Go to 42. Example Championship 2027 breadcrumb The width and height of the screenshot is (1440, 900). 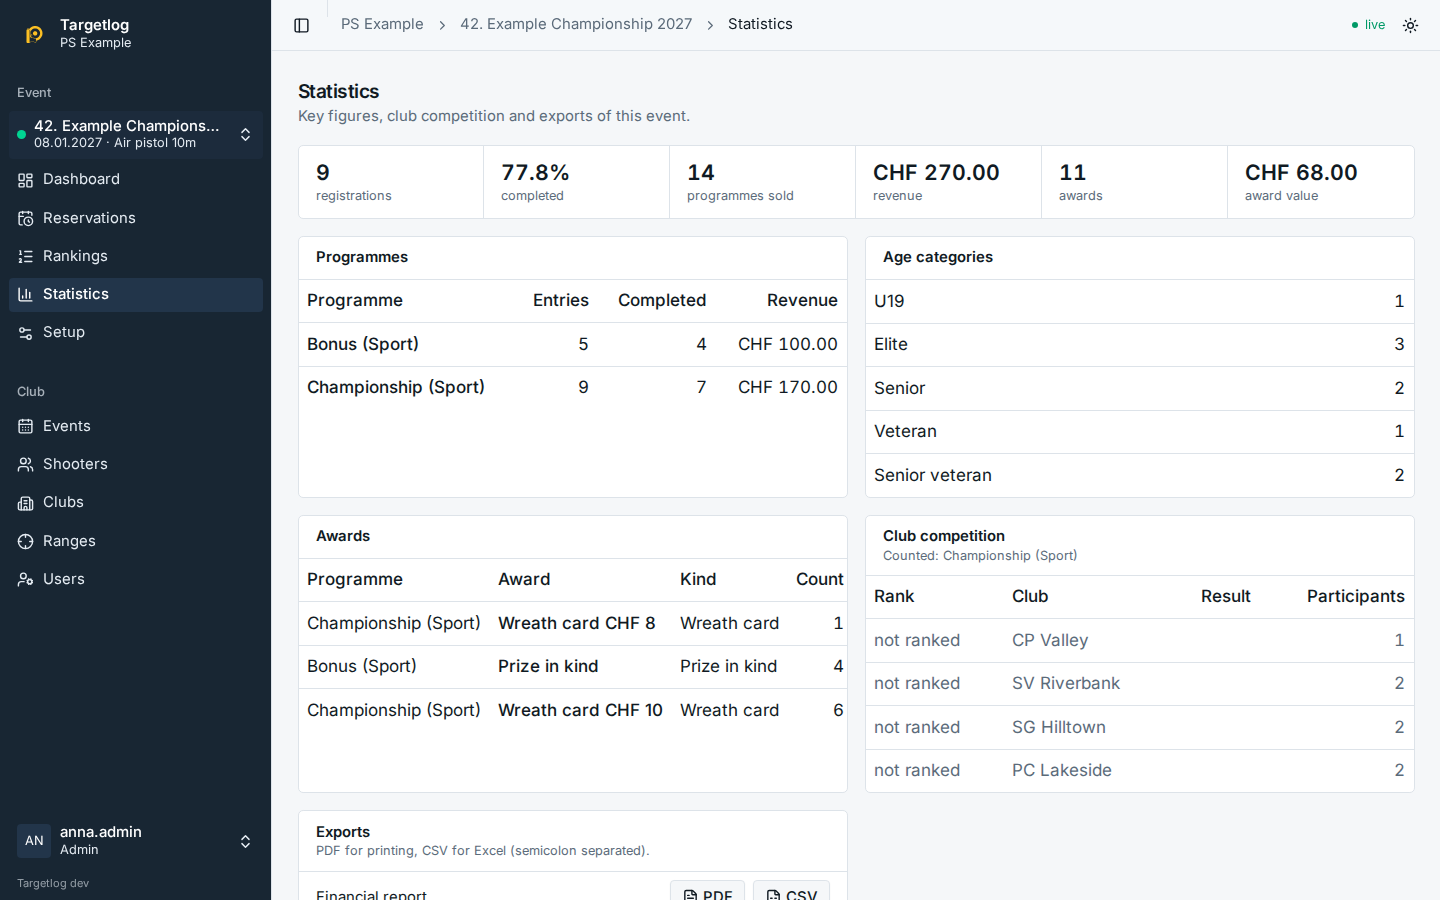(576, 24)
